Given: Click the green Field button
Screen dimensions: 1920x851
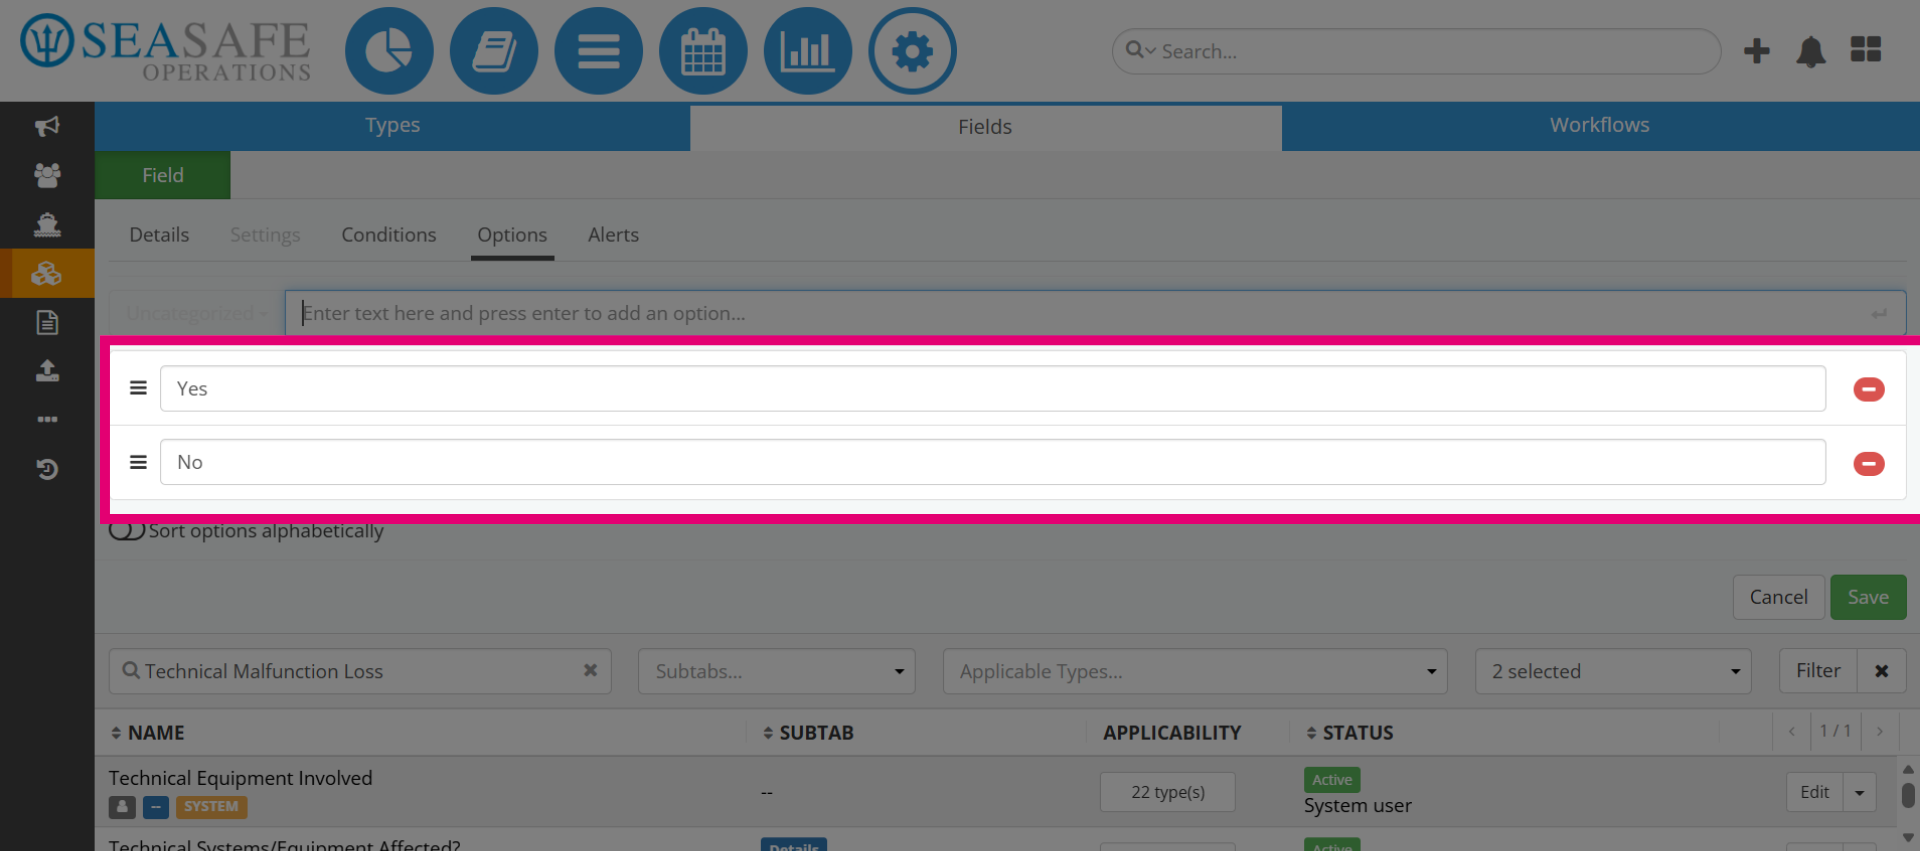Looking at the screenshot, I should point(163,175).
